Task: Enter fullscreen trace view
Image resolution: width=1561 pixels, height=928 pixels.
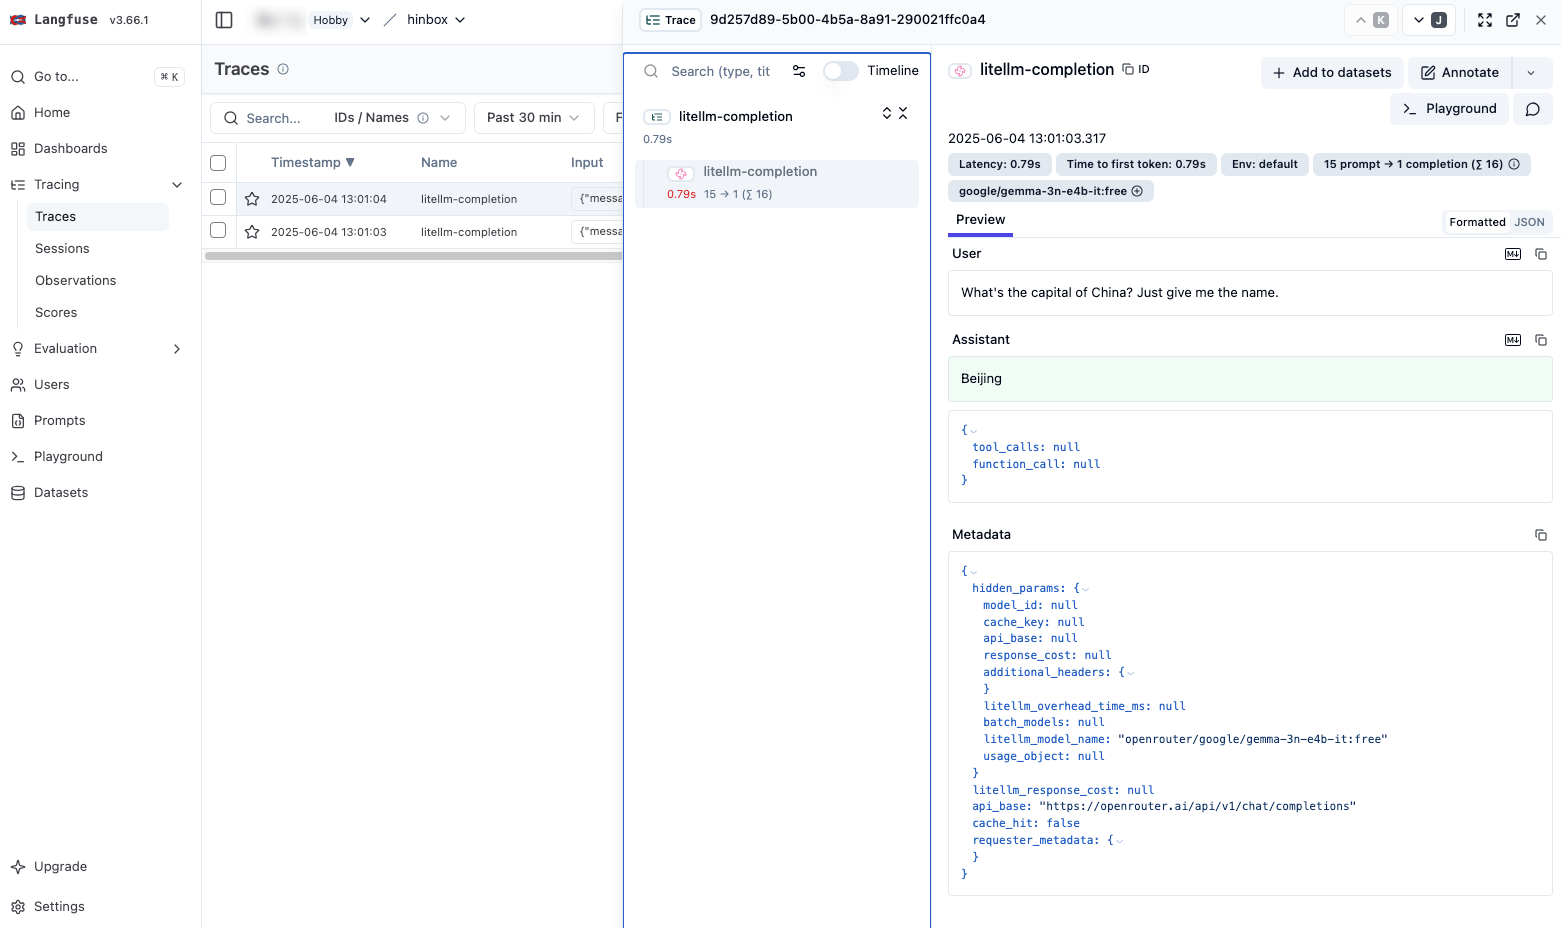Action: pos(1485,20)
